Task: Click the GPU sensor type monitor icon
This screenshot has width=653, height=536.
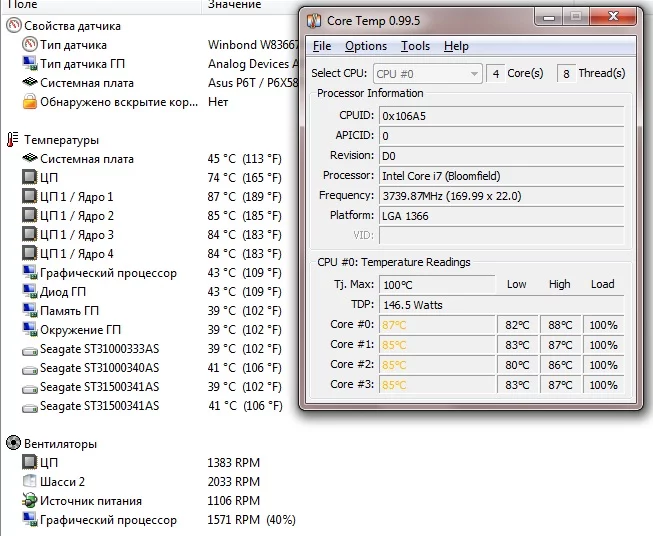Action: tap(30, 63)
